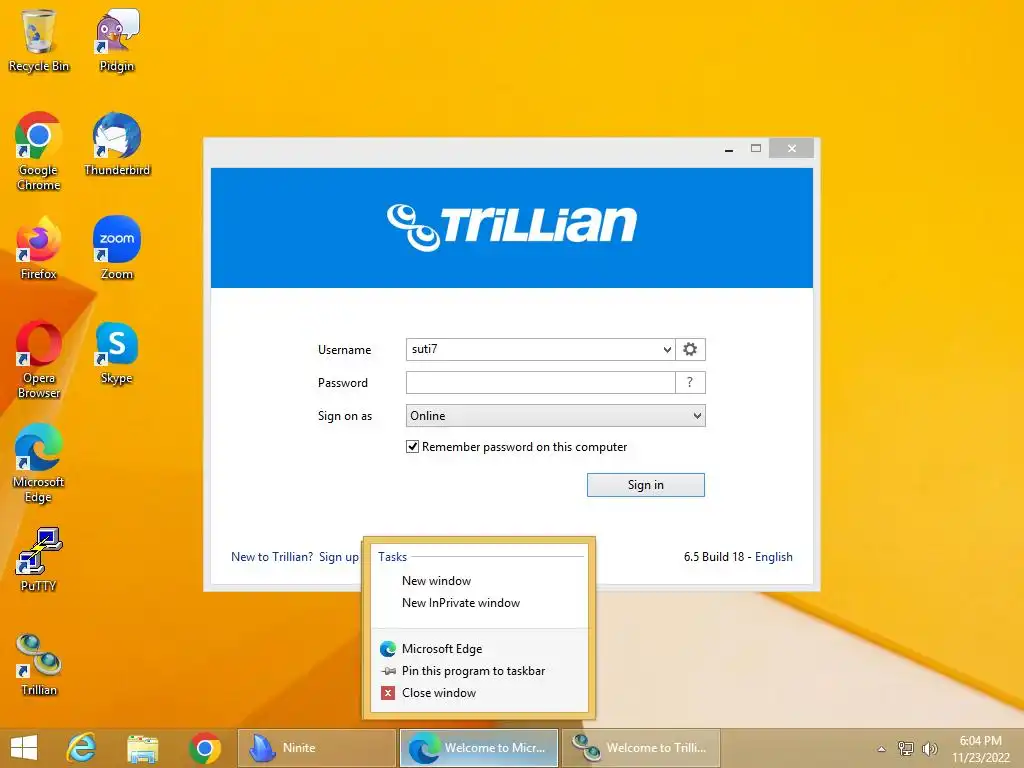Select the Trillian desktop shortcut
The width and height of the screenshot is (1024, 768).
click(39, 664)
